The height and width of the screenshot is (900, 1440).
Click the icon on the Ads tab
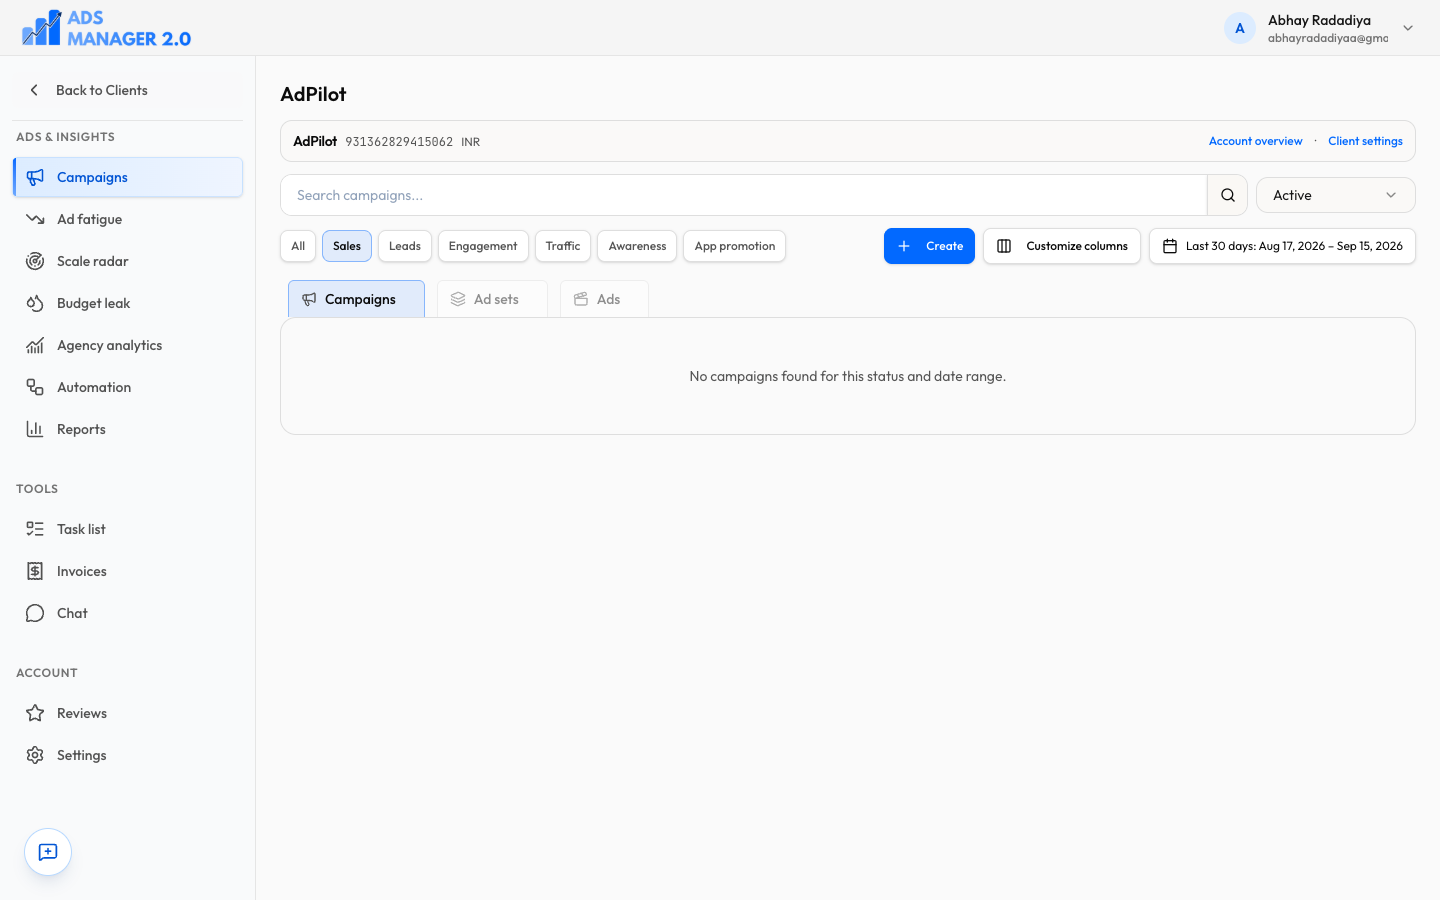[x=581, y=299]
